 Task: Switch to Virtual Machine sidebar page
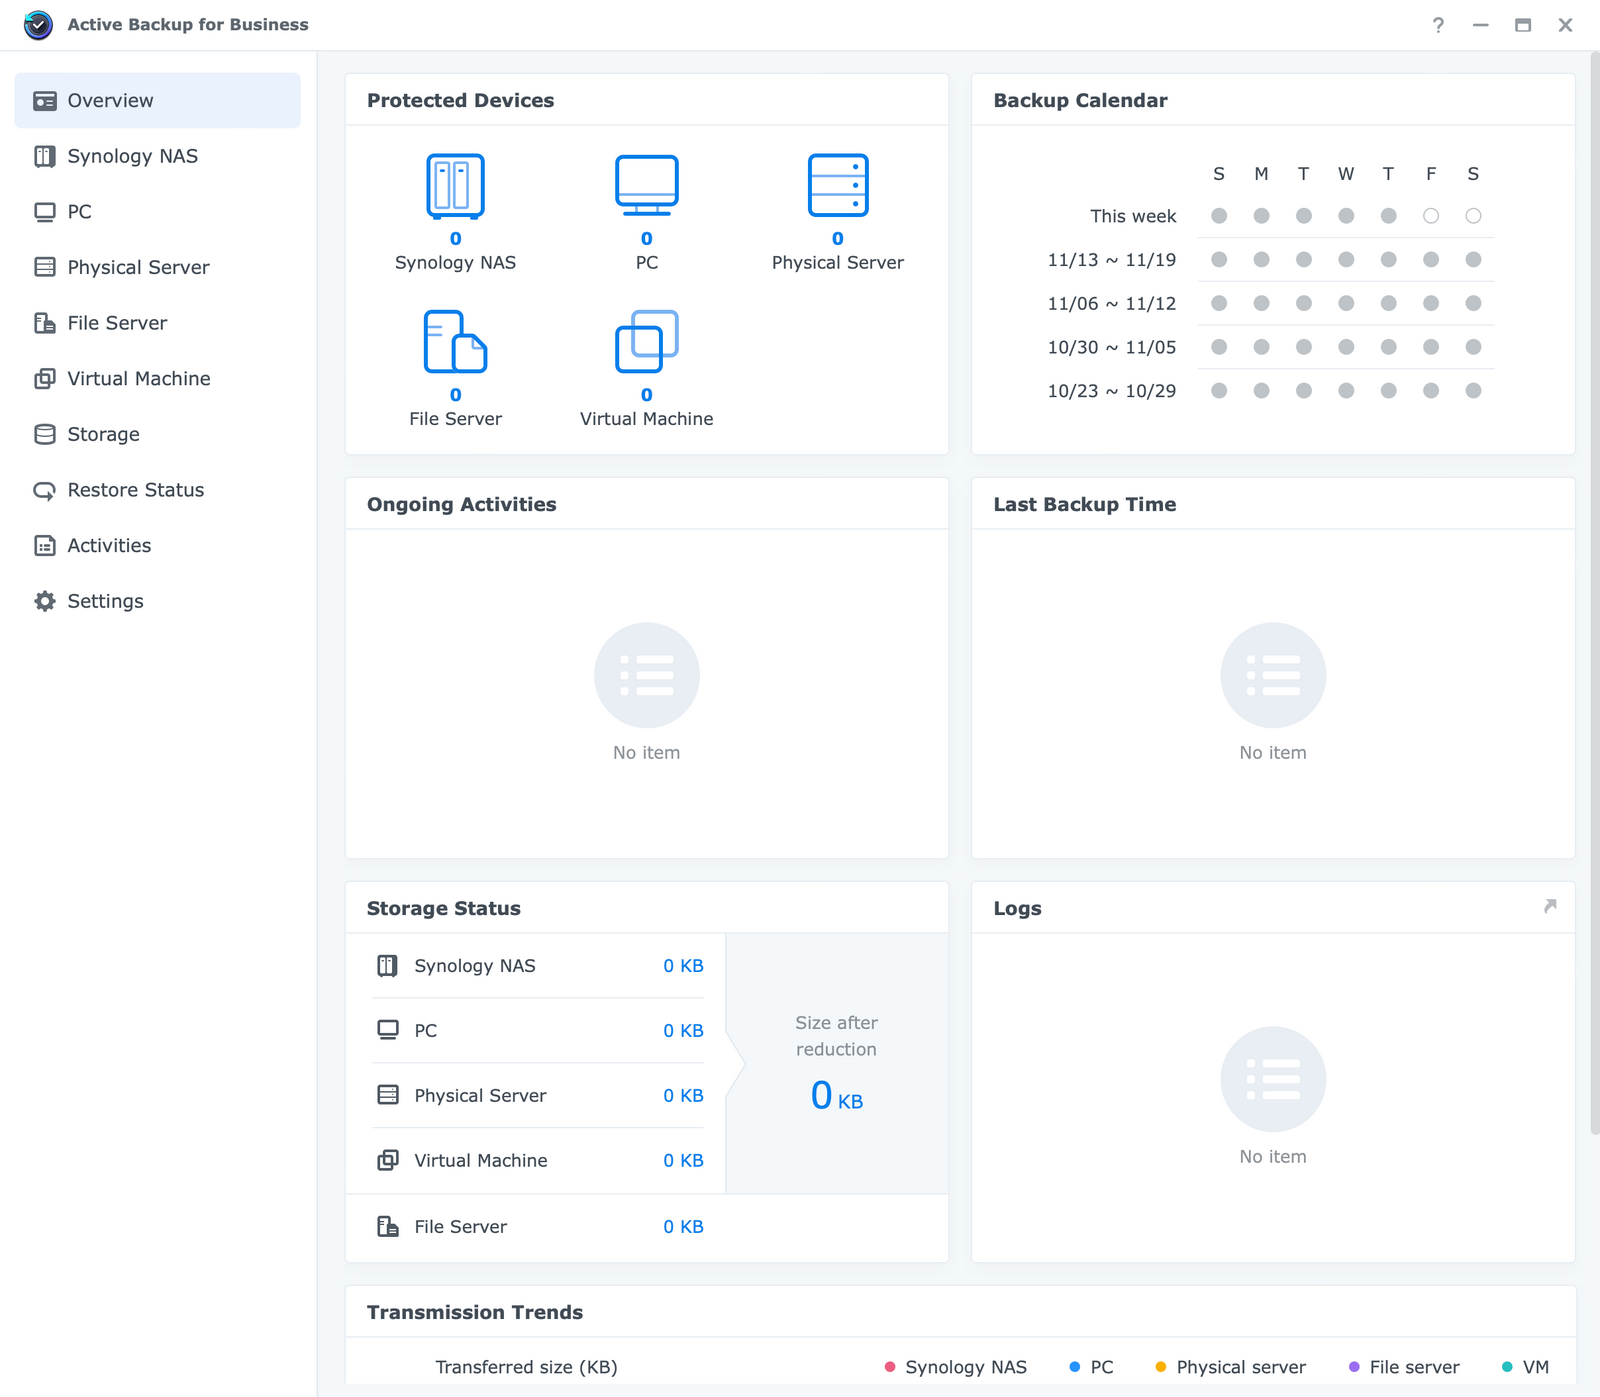point(157,379)
